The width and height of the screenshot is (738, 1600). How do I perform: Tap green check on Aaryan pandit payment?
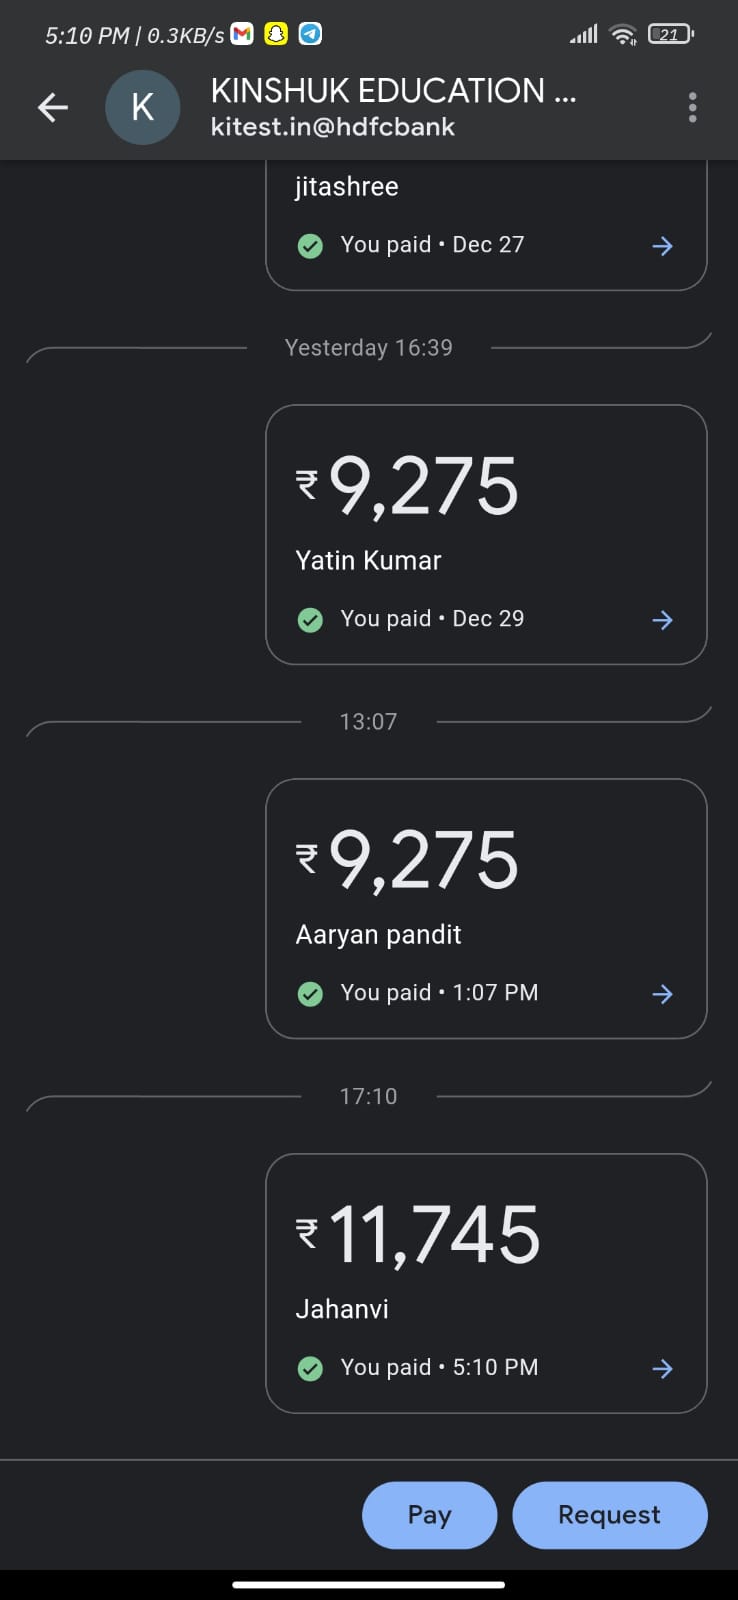pos(311,994)
